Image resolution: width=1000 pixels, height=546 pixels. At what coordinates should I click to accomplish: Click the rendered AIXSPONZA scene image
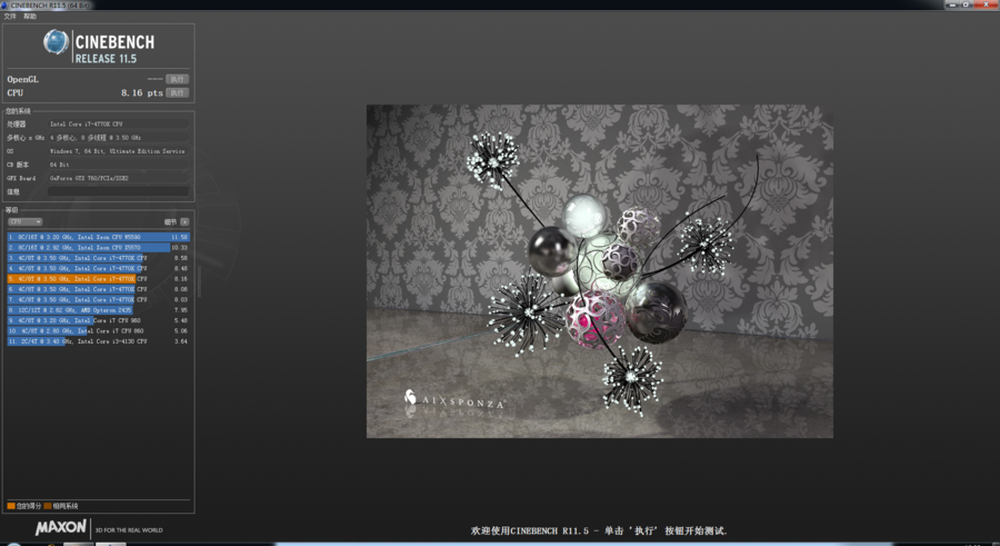tap(599, 271)
